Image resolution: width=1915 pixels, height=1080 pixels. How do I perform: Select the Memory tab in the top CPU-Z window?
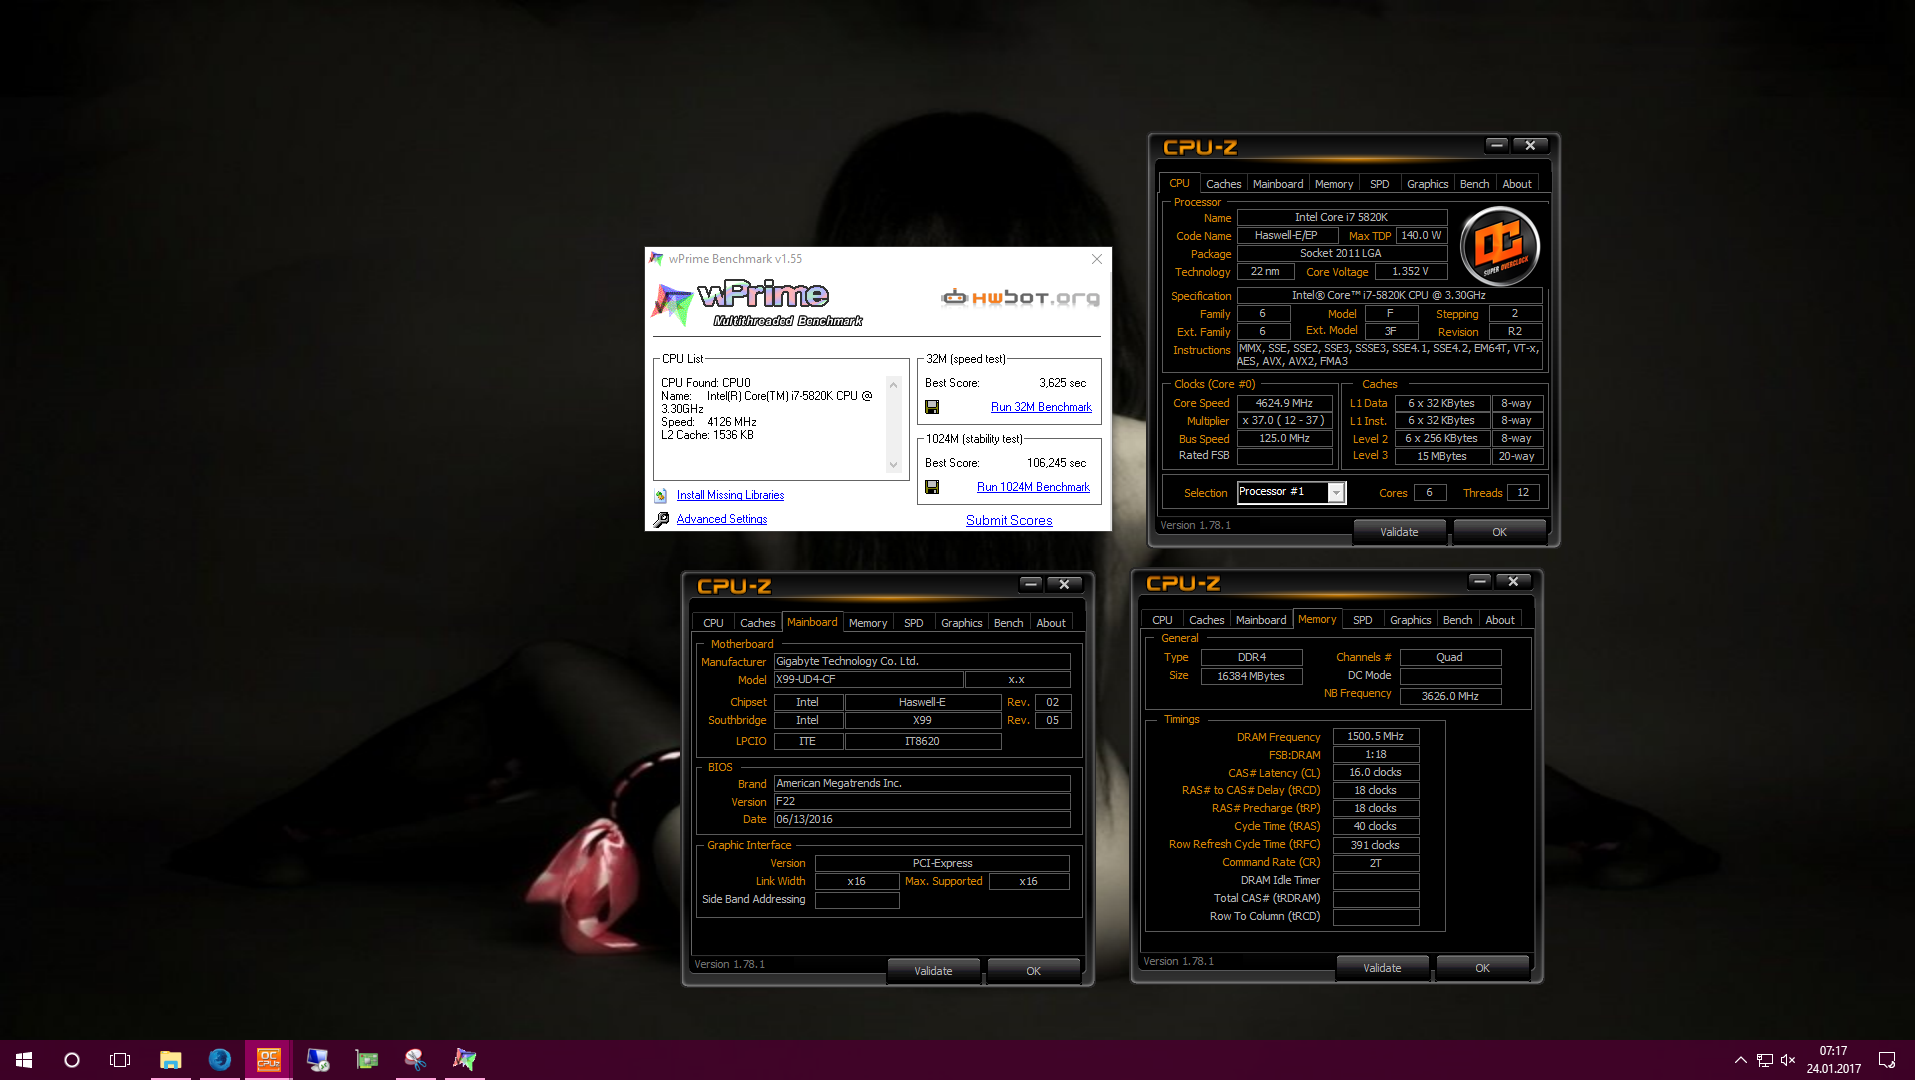pos(1334,184)
